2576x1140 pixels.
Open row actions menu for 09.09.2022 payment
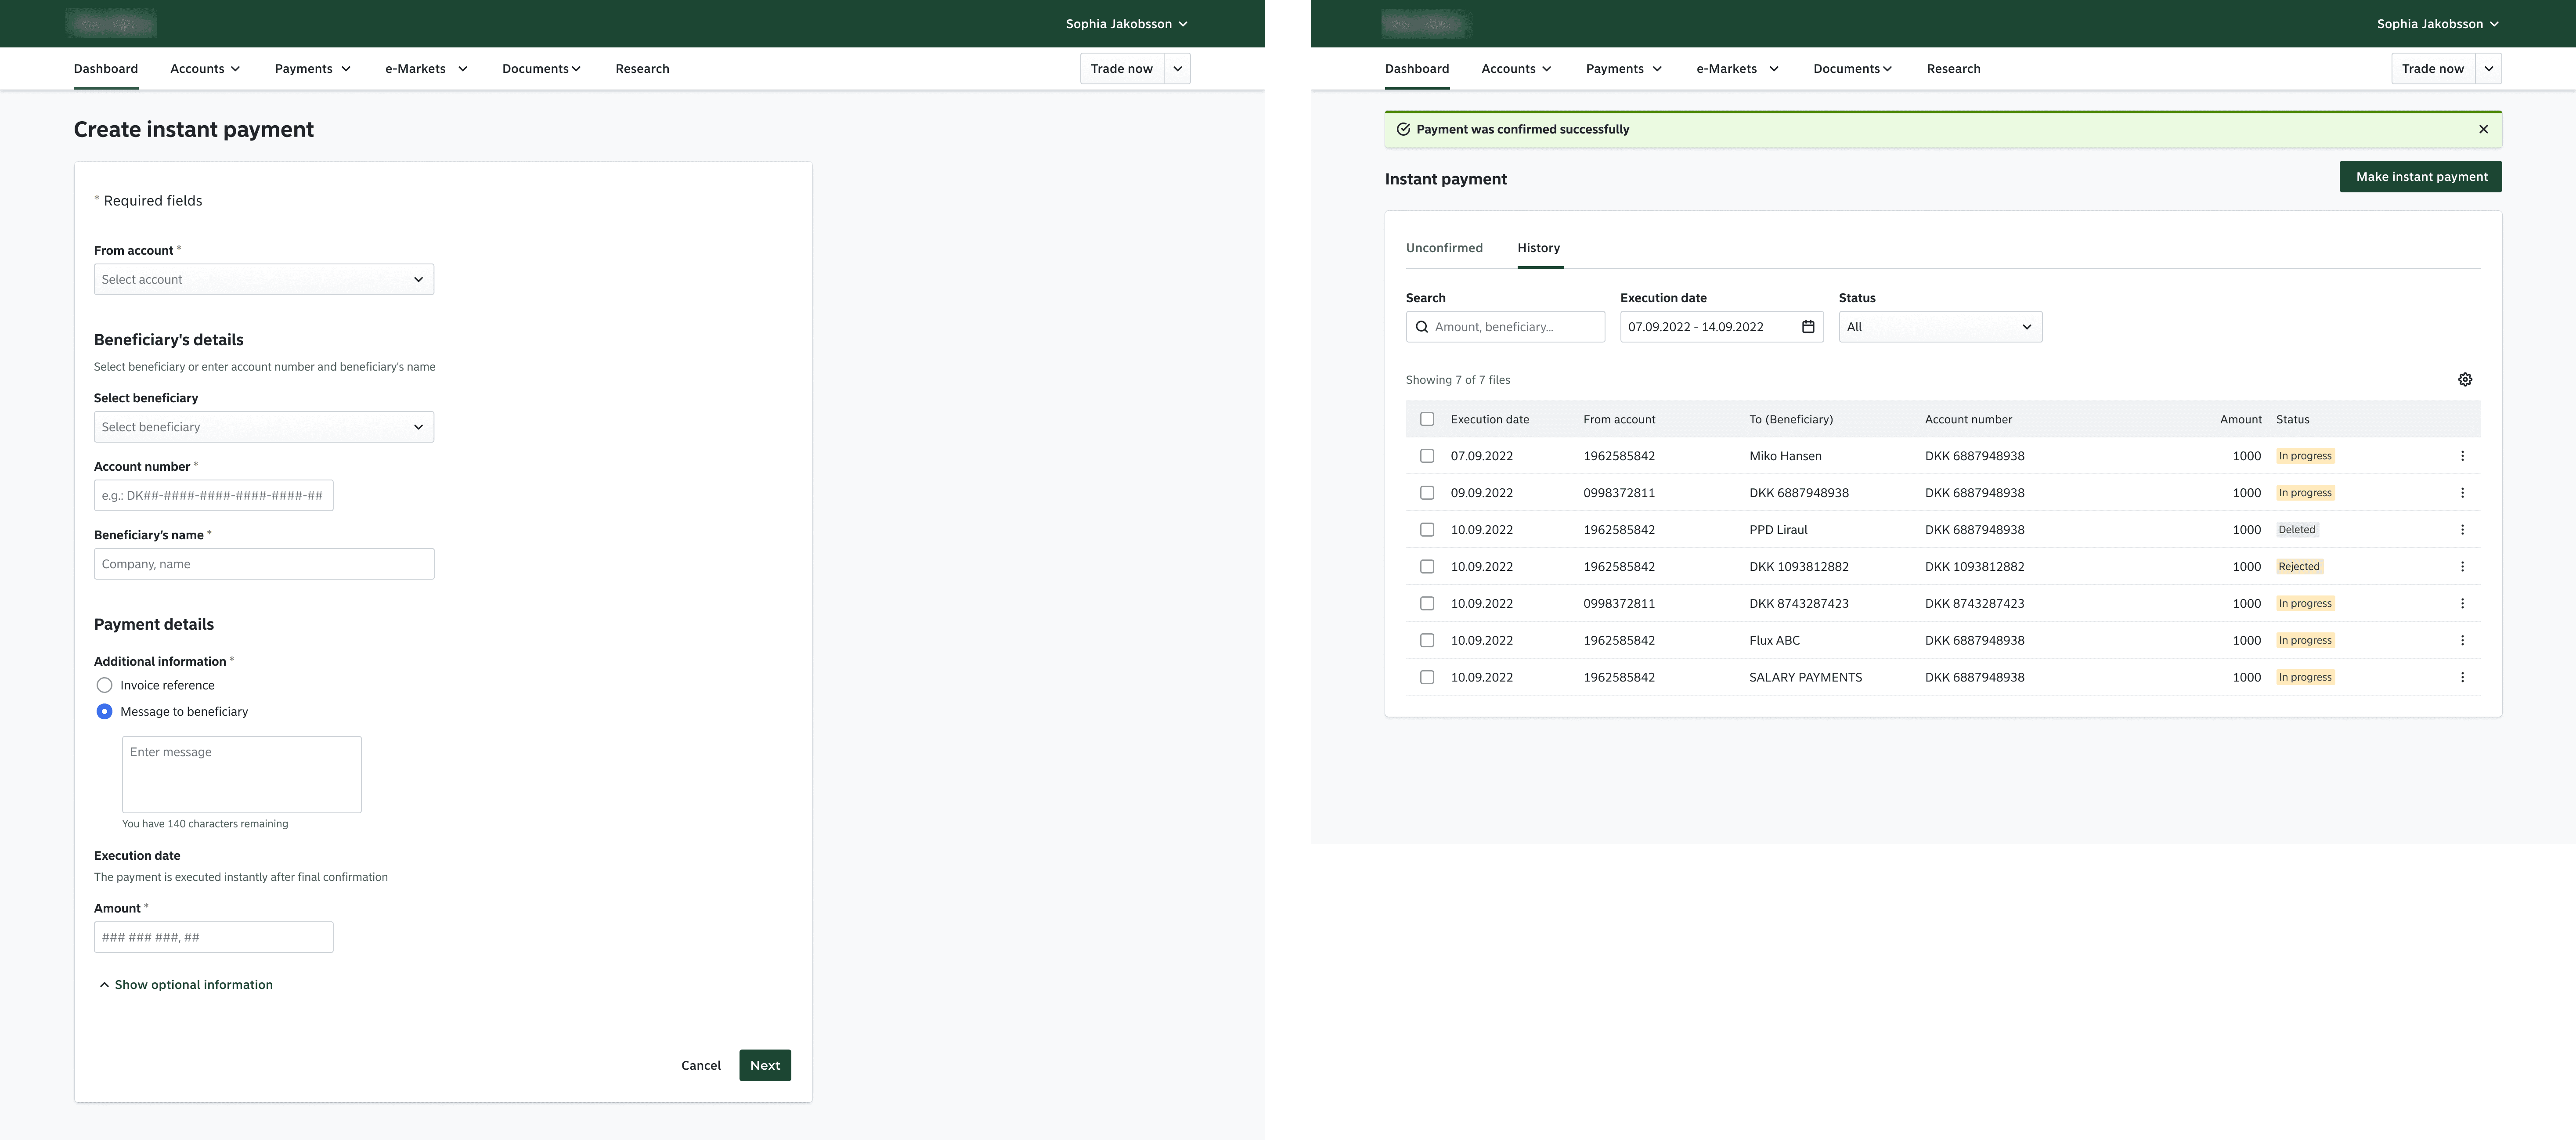[2462, 493]
